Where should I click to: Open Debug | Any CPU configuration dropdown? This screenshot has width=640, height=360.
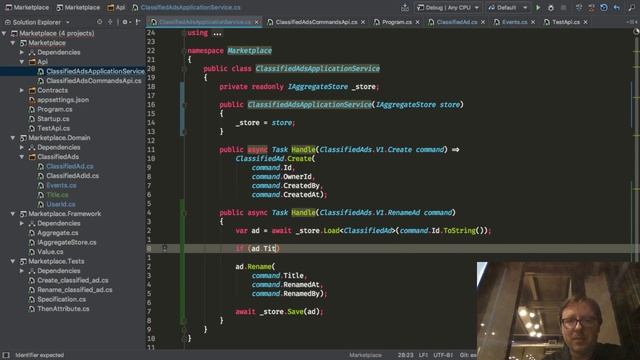[x=448, y=8]
